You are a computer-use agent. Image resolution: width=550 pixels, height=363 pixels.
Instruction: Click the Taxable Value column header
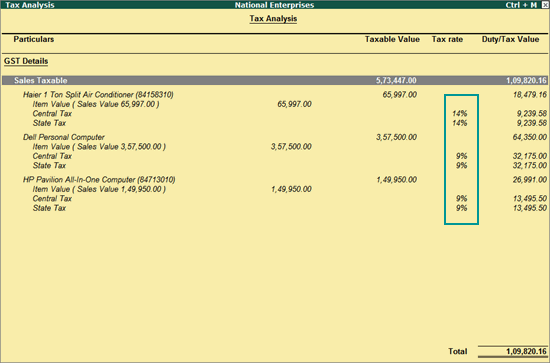click(392, 39)
